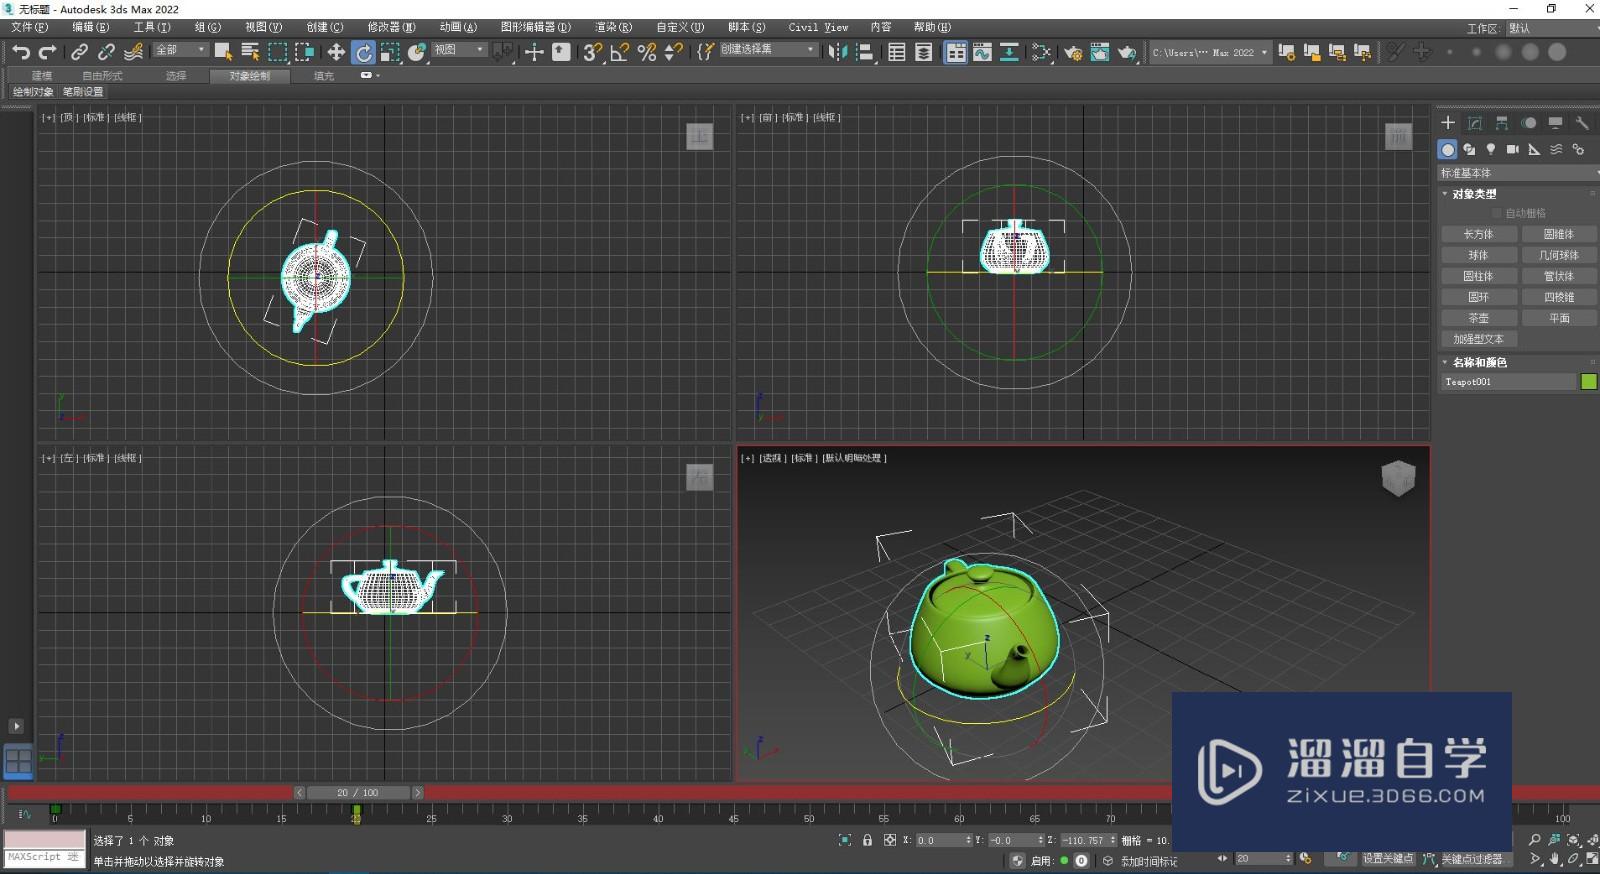This screenshot has width=1600, height=874.
Task: Click the Teapot001 name field
Action: [1508, 382]
